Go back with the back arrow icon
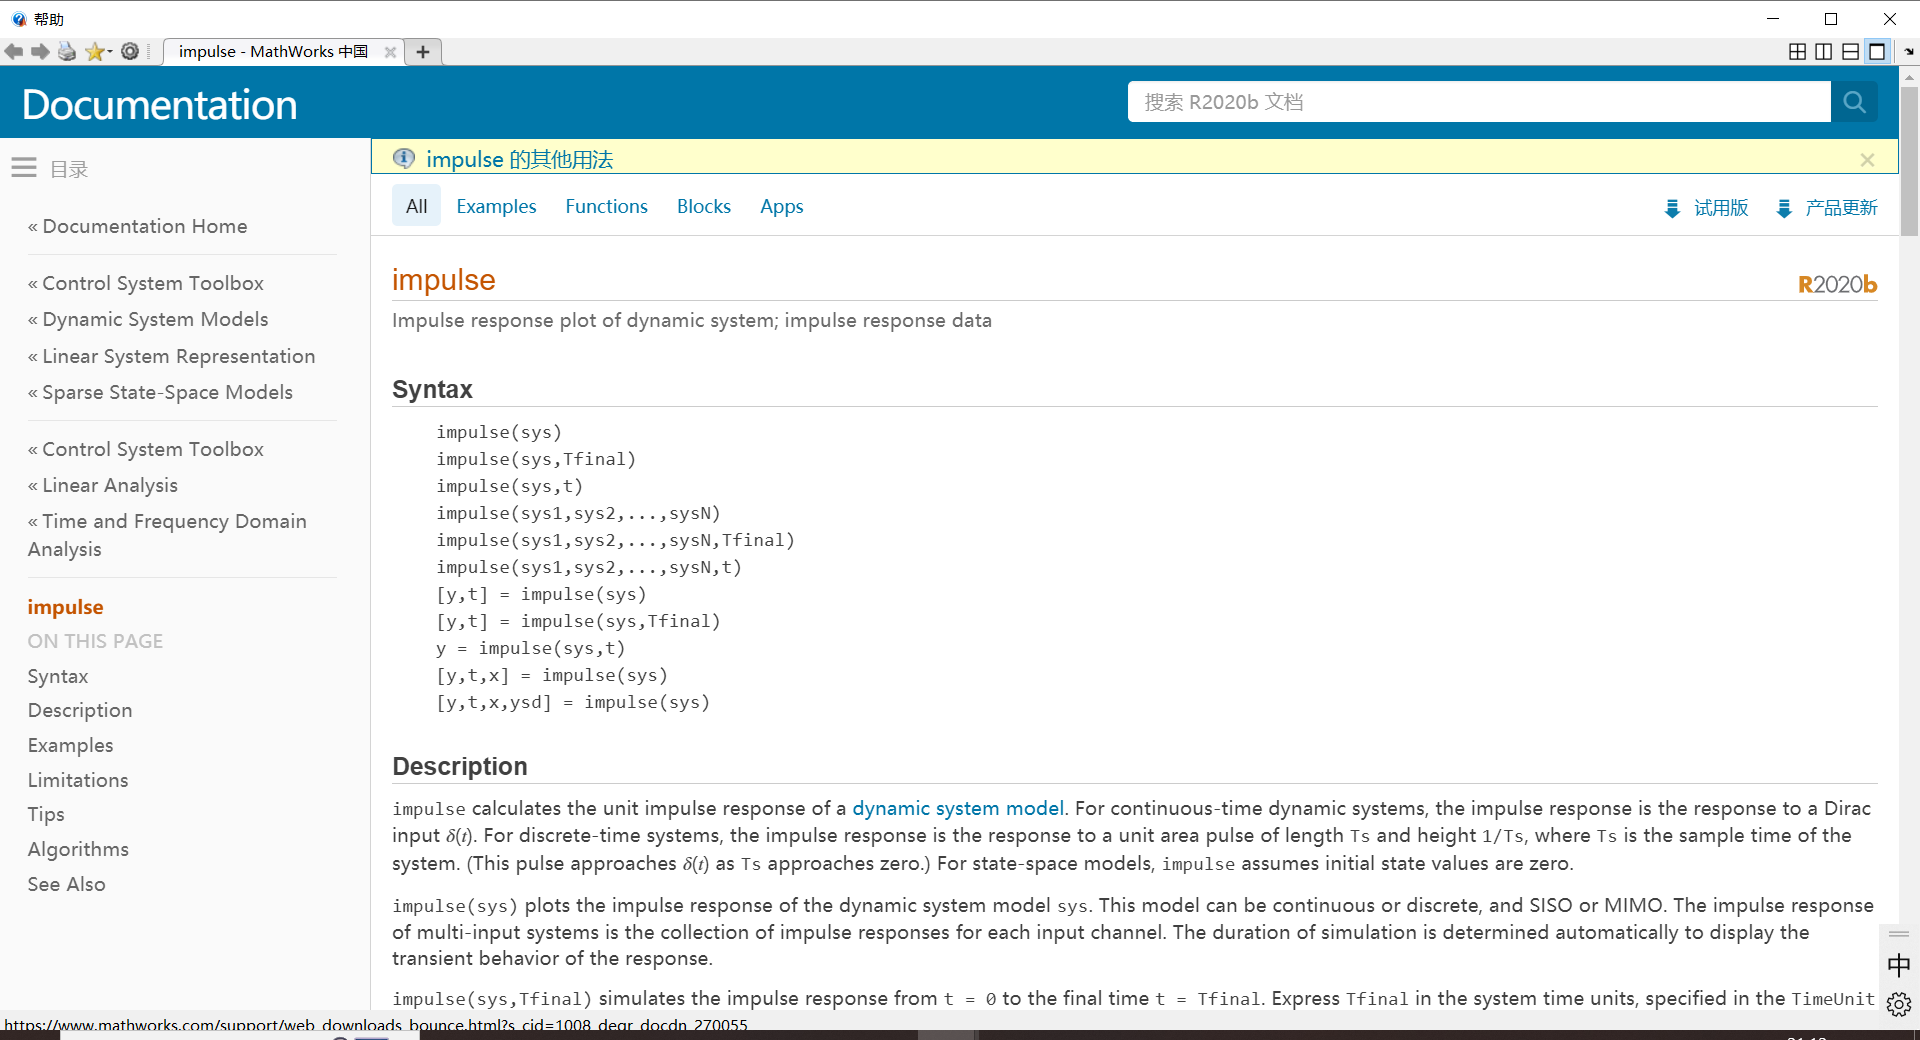The height and width of the screenshot is (1040, 1920). click(14, 51)
